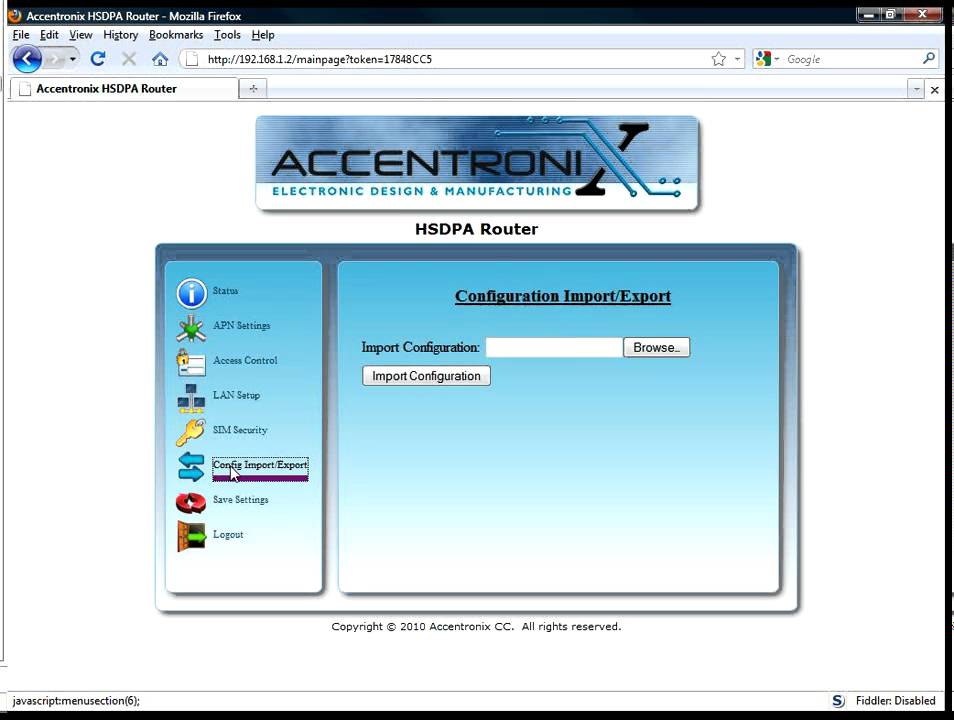This screenshot has width=954, height=720.
Task: Open the History menu
Action: click(120, 35)
